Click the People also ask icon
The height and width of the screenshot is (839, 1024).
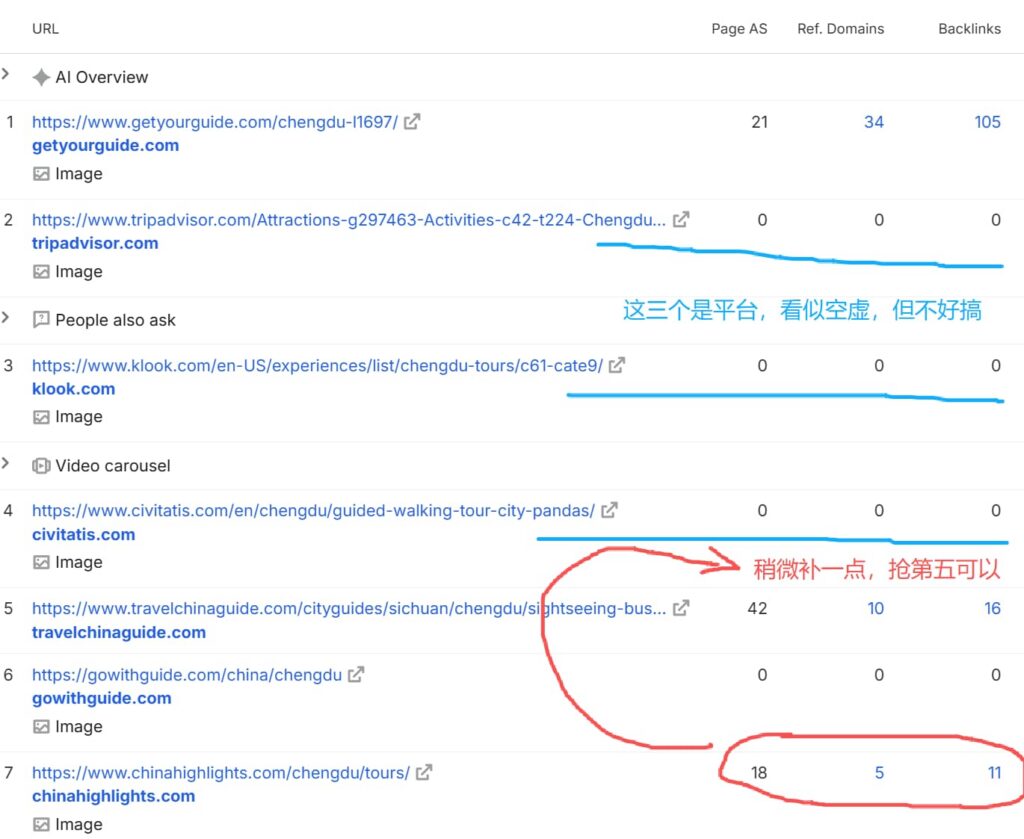pyautogui.click(x=41, y=320)
